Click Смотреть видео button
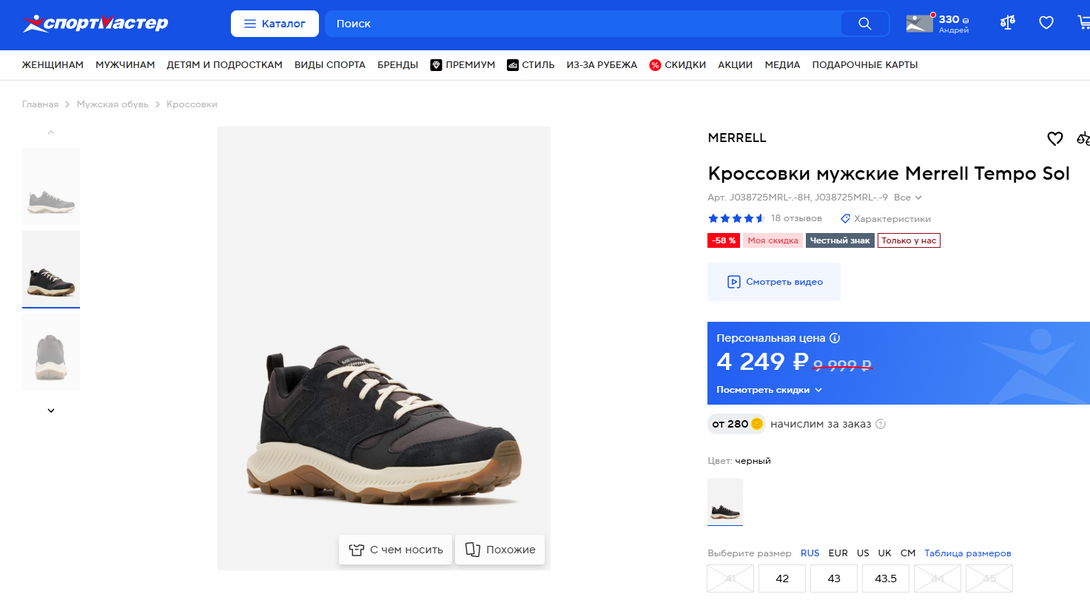Viewport: 1090px width, 614px height. [x=774, y=282]
